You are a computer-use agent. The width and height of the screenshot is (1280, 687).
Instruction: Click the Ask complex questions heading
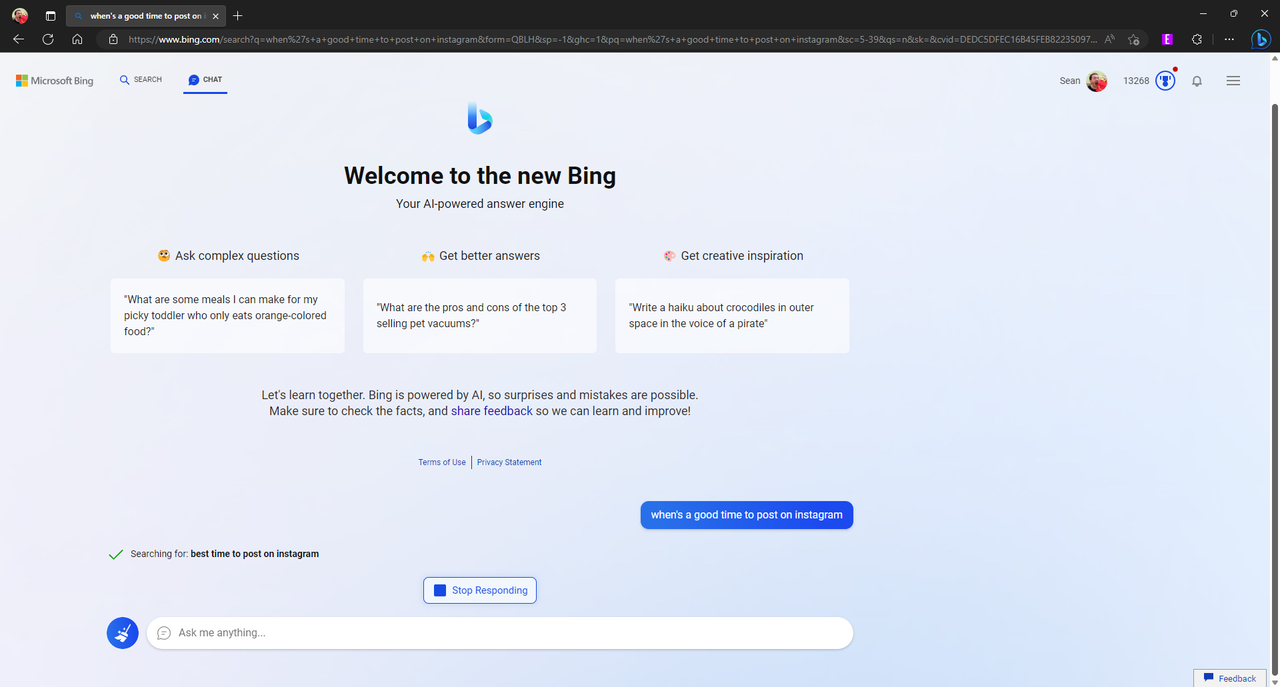click(228, 256)
